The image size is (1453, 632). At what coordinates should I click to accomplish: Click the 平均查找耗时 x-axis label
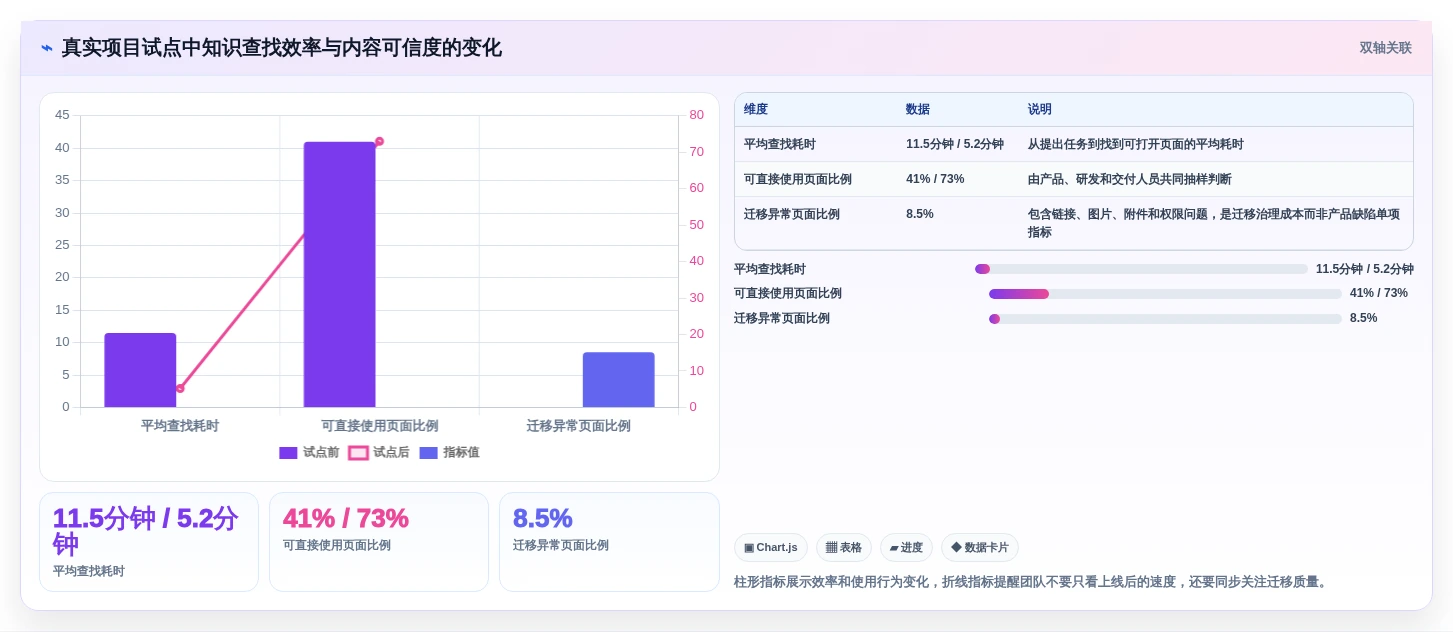(180, 426)
